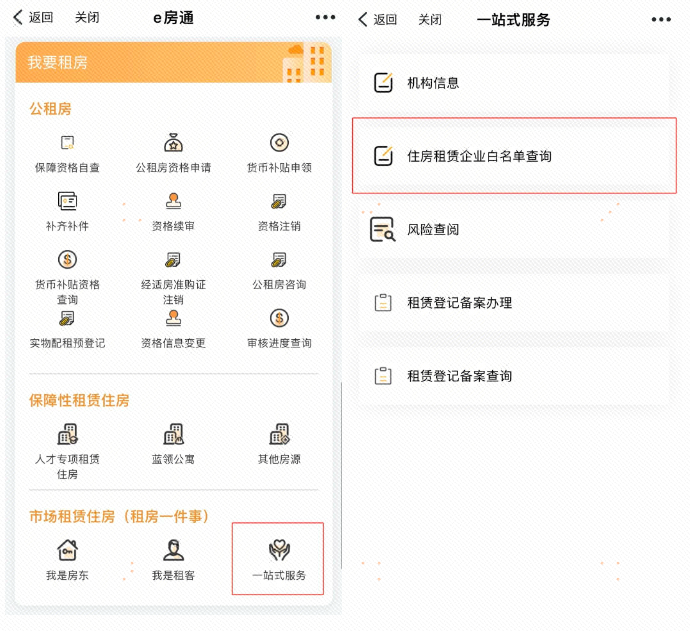690x631 pixels.
Task: Open 保障资格自查 icon
Action: (67, 143)
